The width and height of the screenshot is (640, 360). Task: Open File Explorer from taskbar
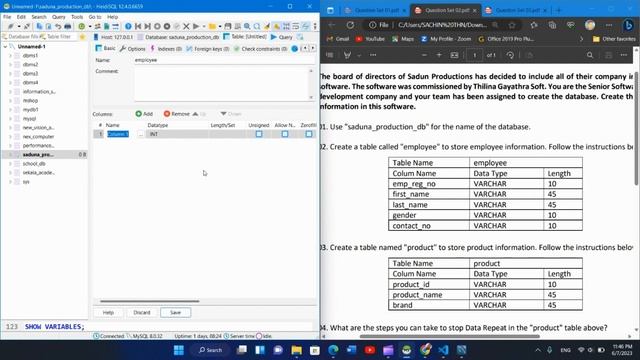point(297,350)
